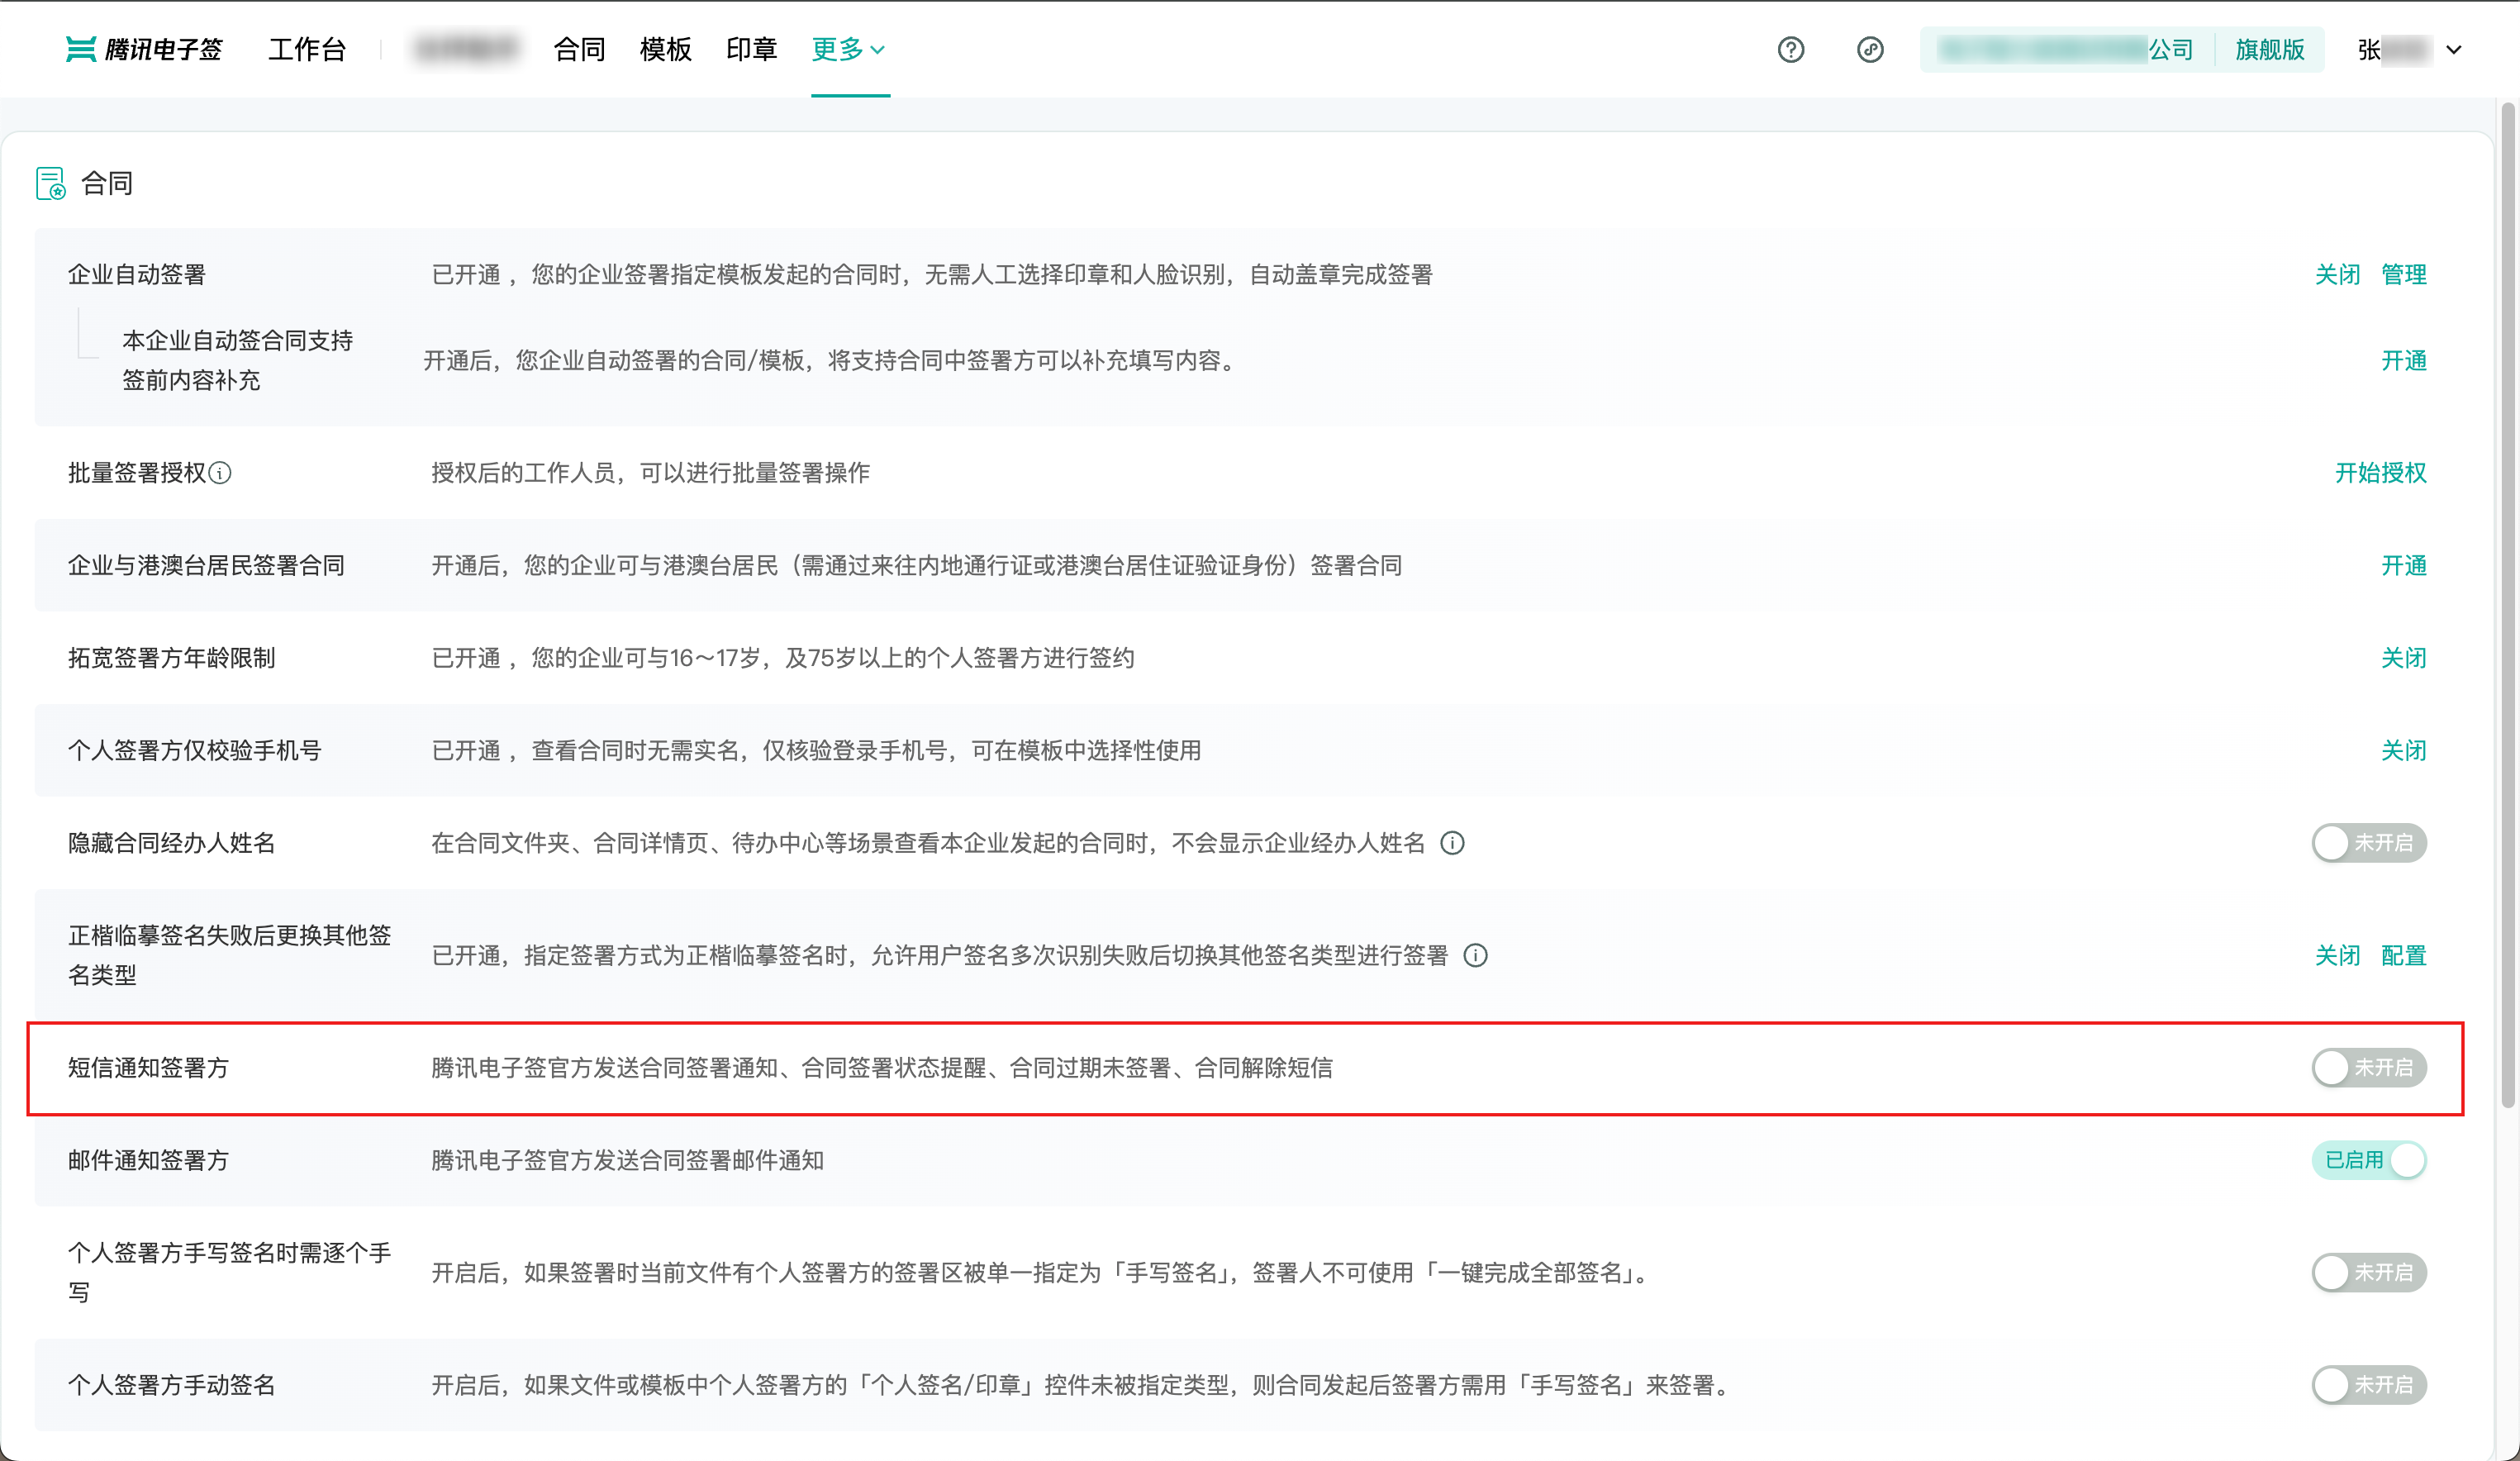Click the blurred tab next to 工作台
2520x1461 pixels.
[x=466, y=49]
